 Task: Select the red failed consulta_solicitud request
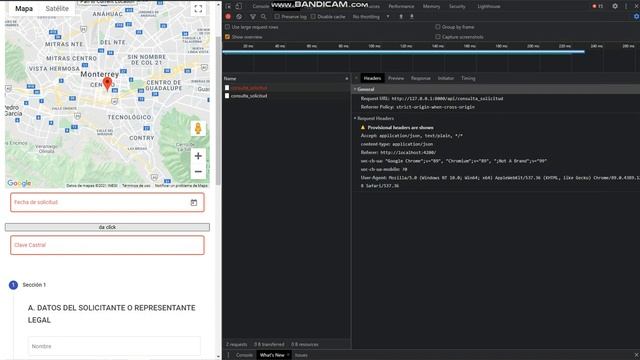[249, 88]
